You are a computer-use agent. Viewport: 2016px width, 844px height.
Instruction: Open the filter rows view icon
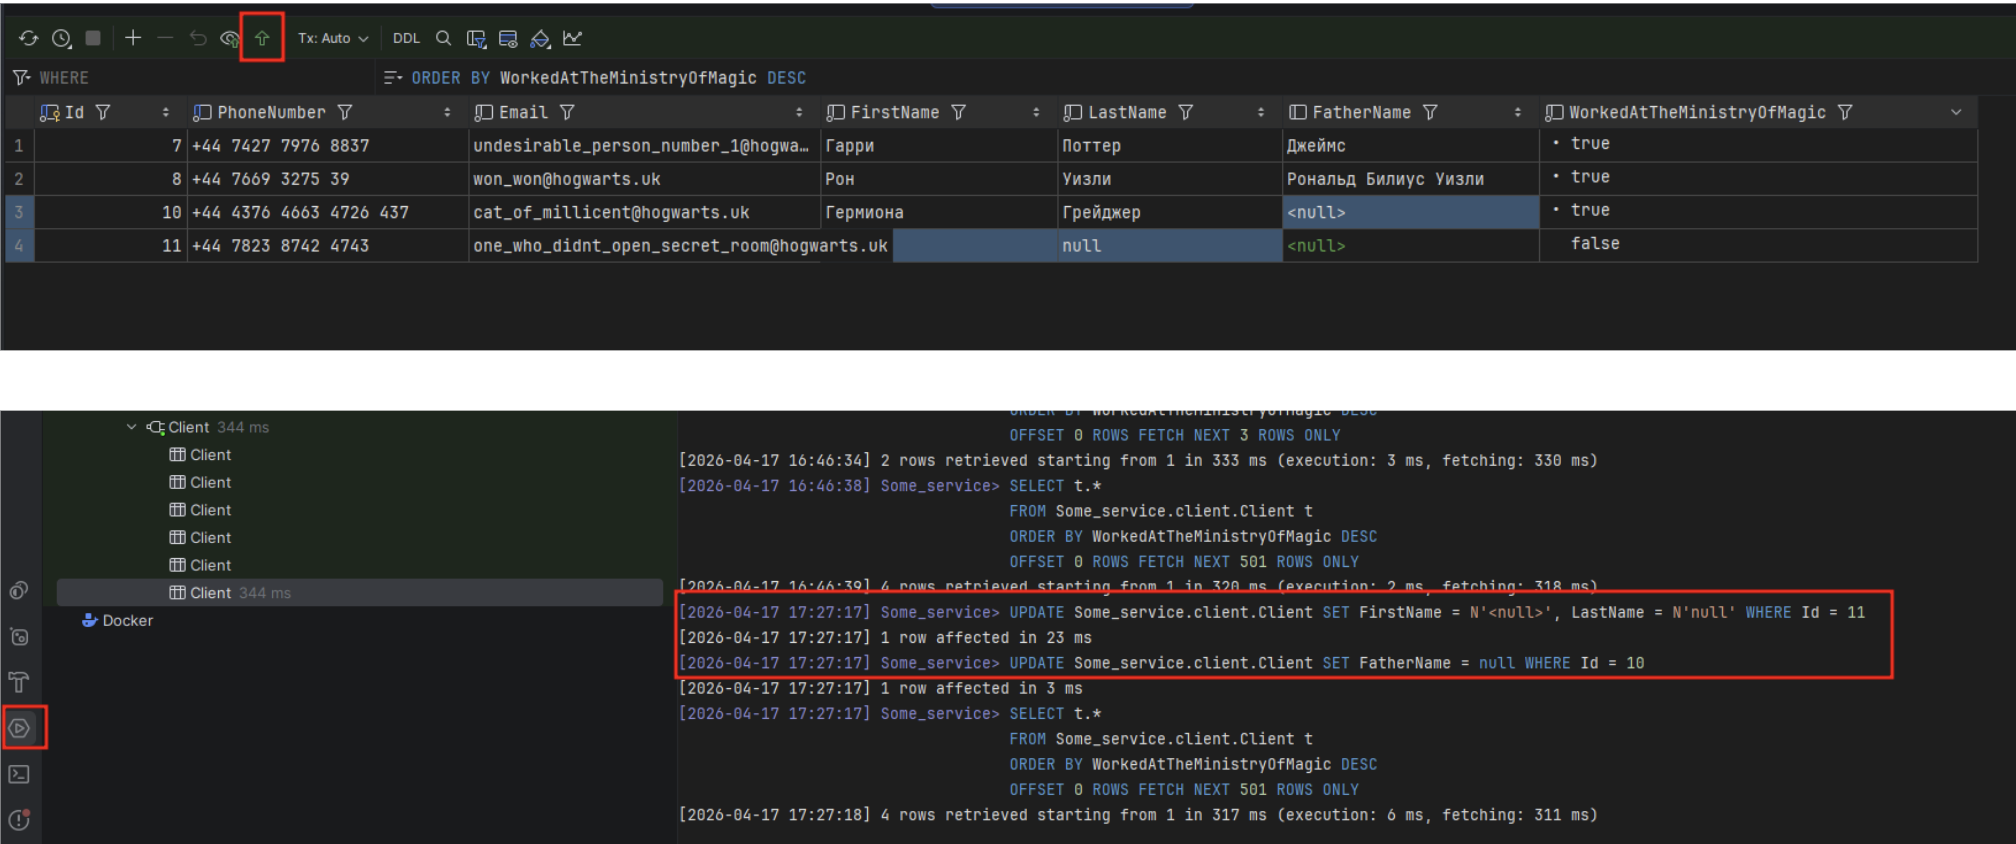[x=476, y=38]
